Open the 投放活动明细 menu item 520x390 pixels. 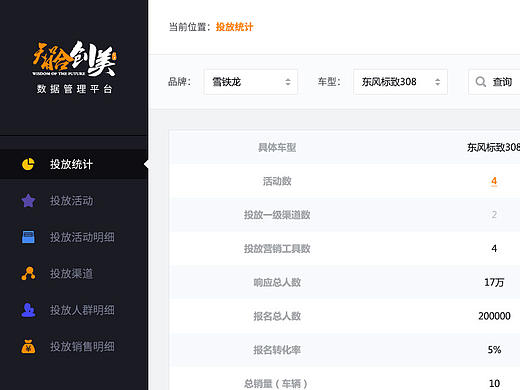(73, 237)
